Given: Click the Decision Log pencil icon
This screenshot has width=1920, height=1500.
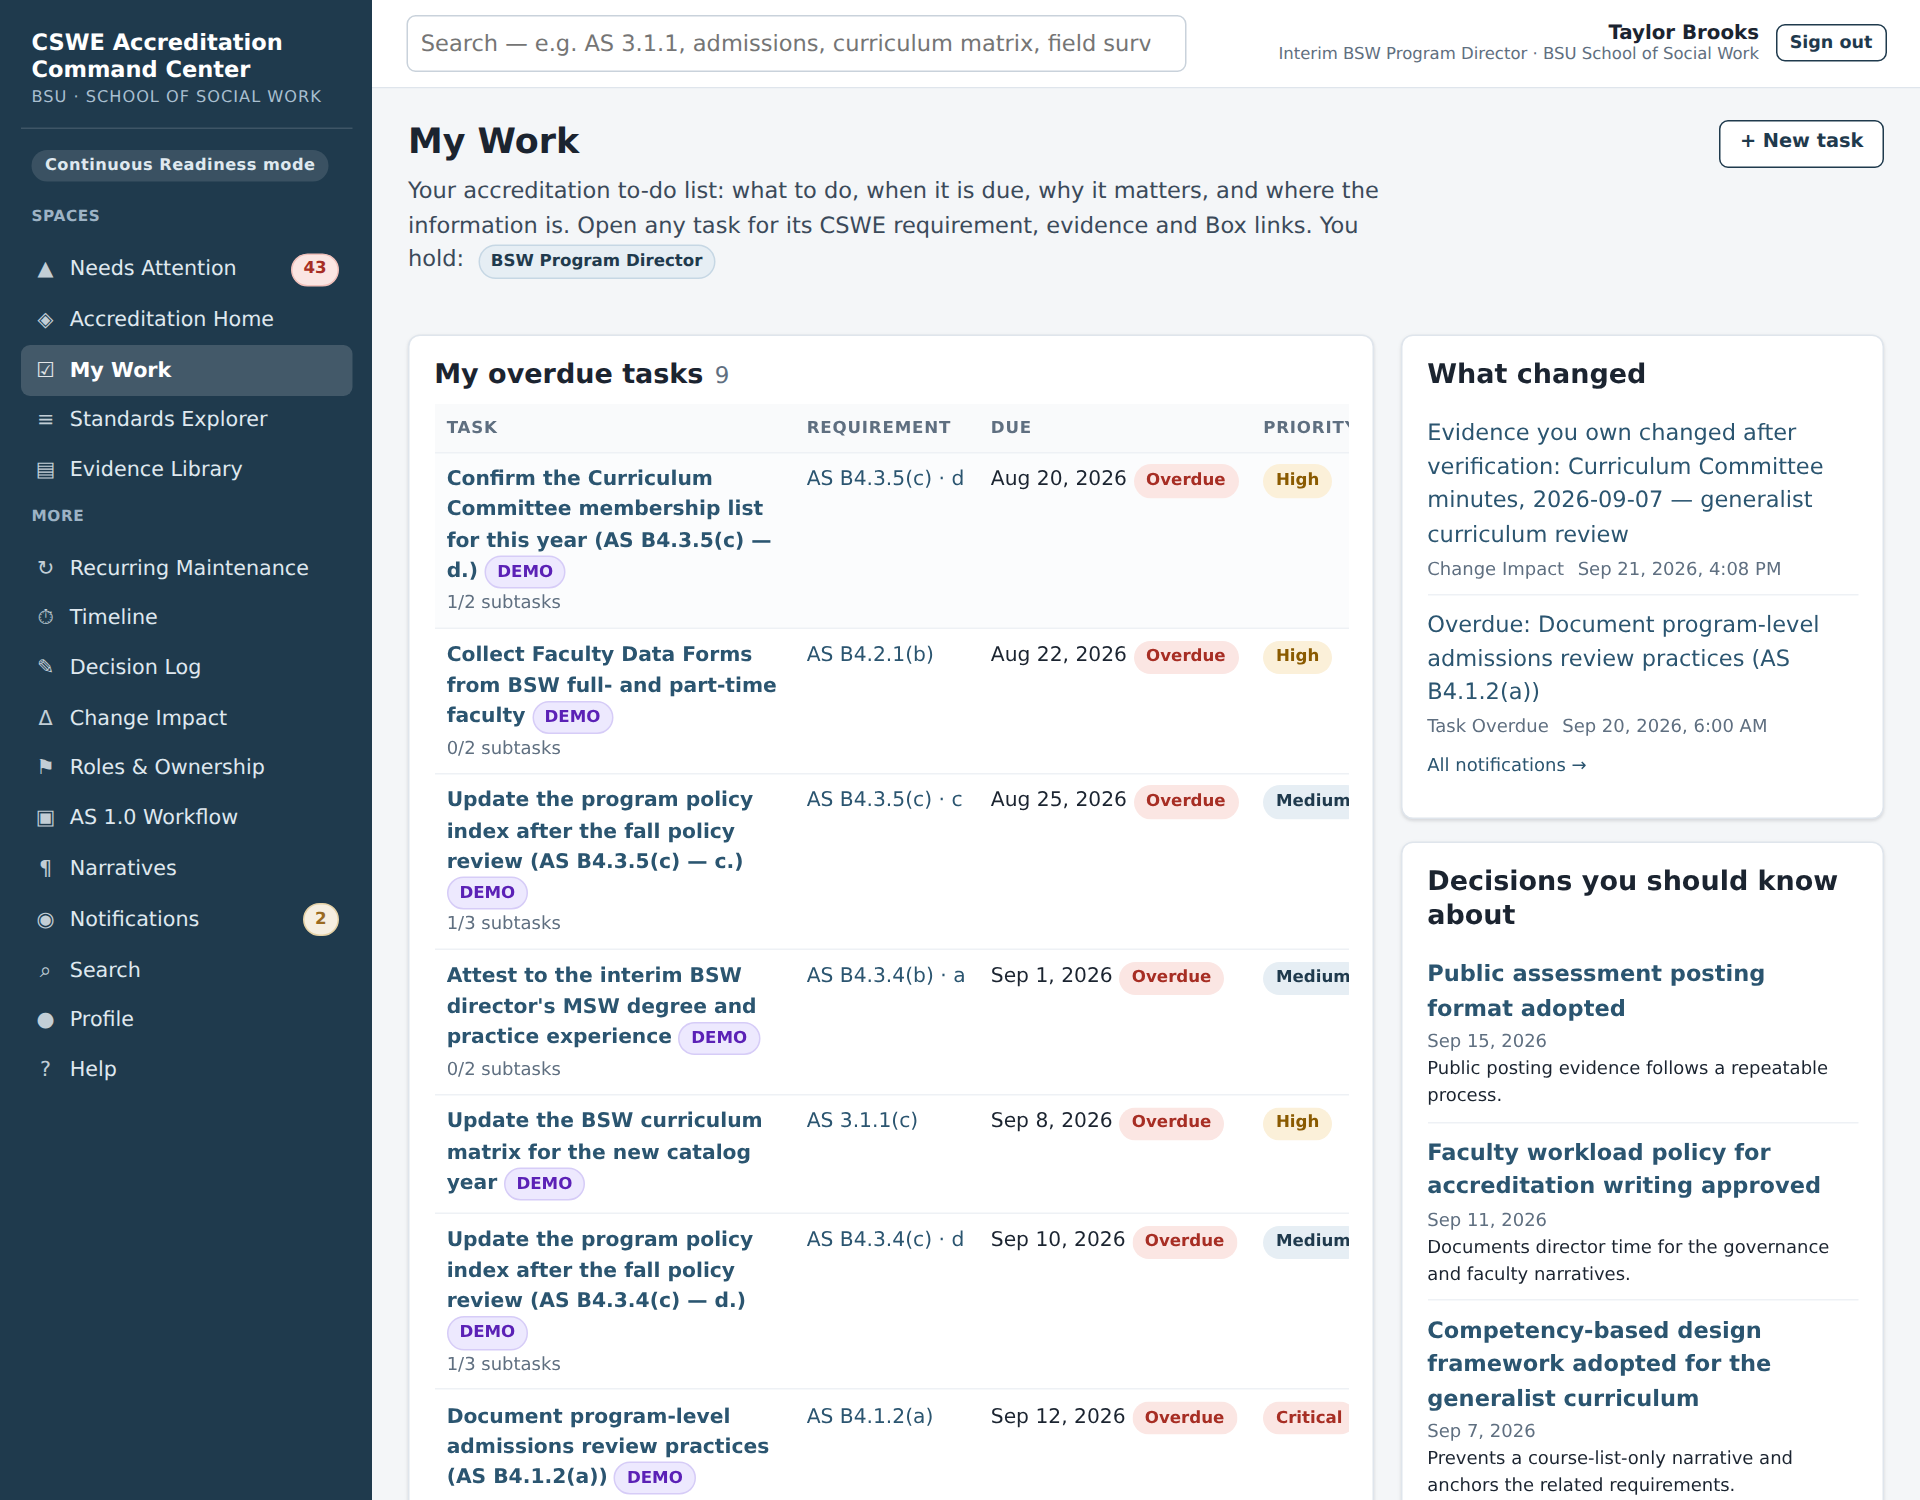Looking at the screenshot, I should click(45, 667).
